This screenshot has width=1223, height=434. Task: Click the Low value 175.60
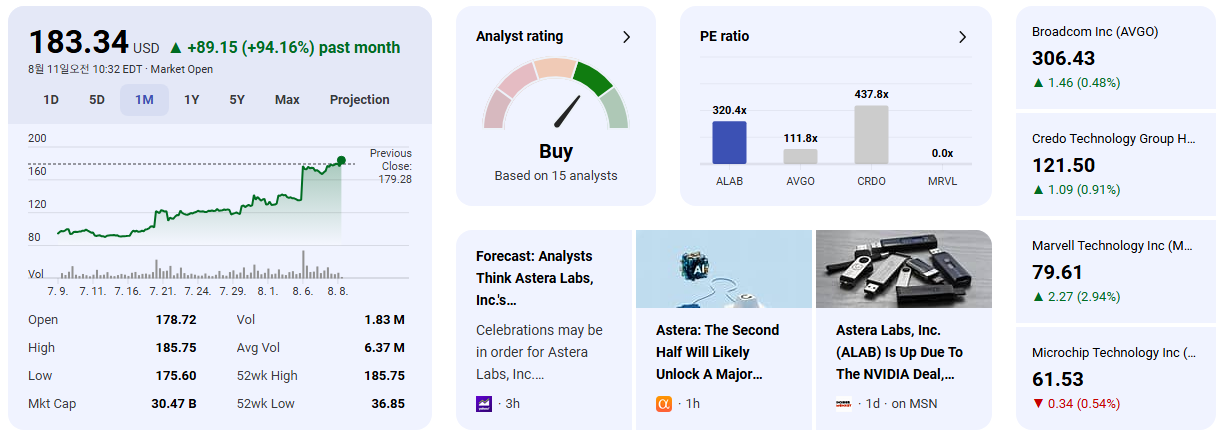click(176, 376)
